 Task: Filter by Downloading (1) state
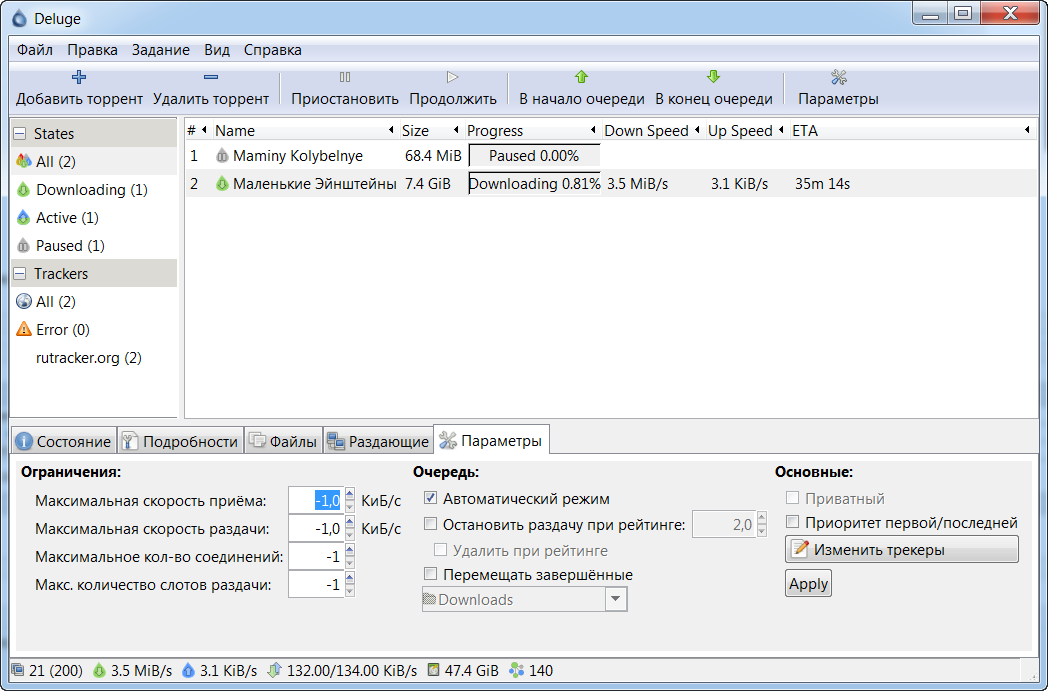[94, 189]
